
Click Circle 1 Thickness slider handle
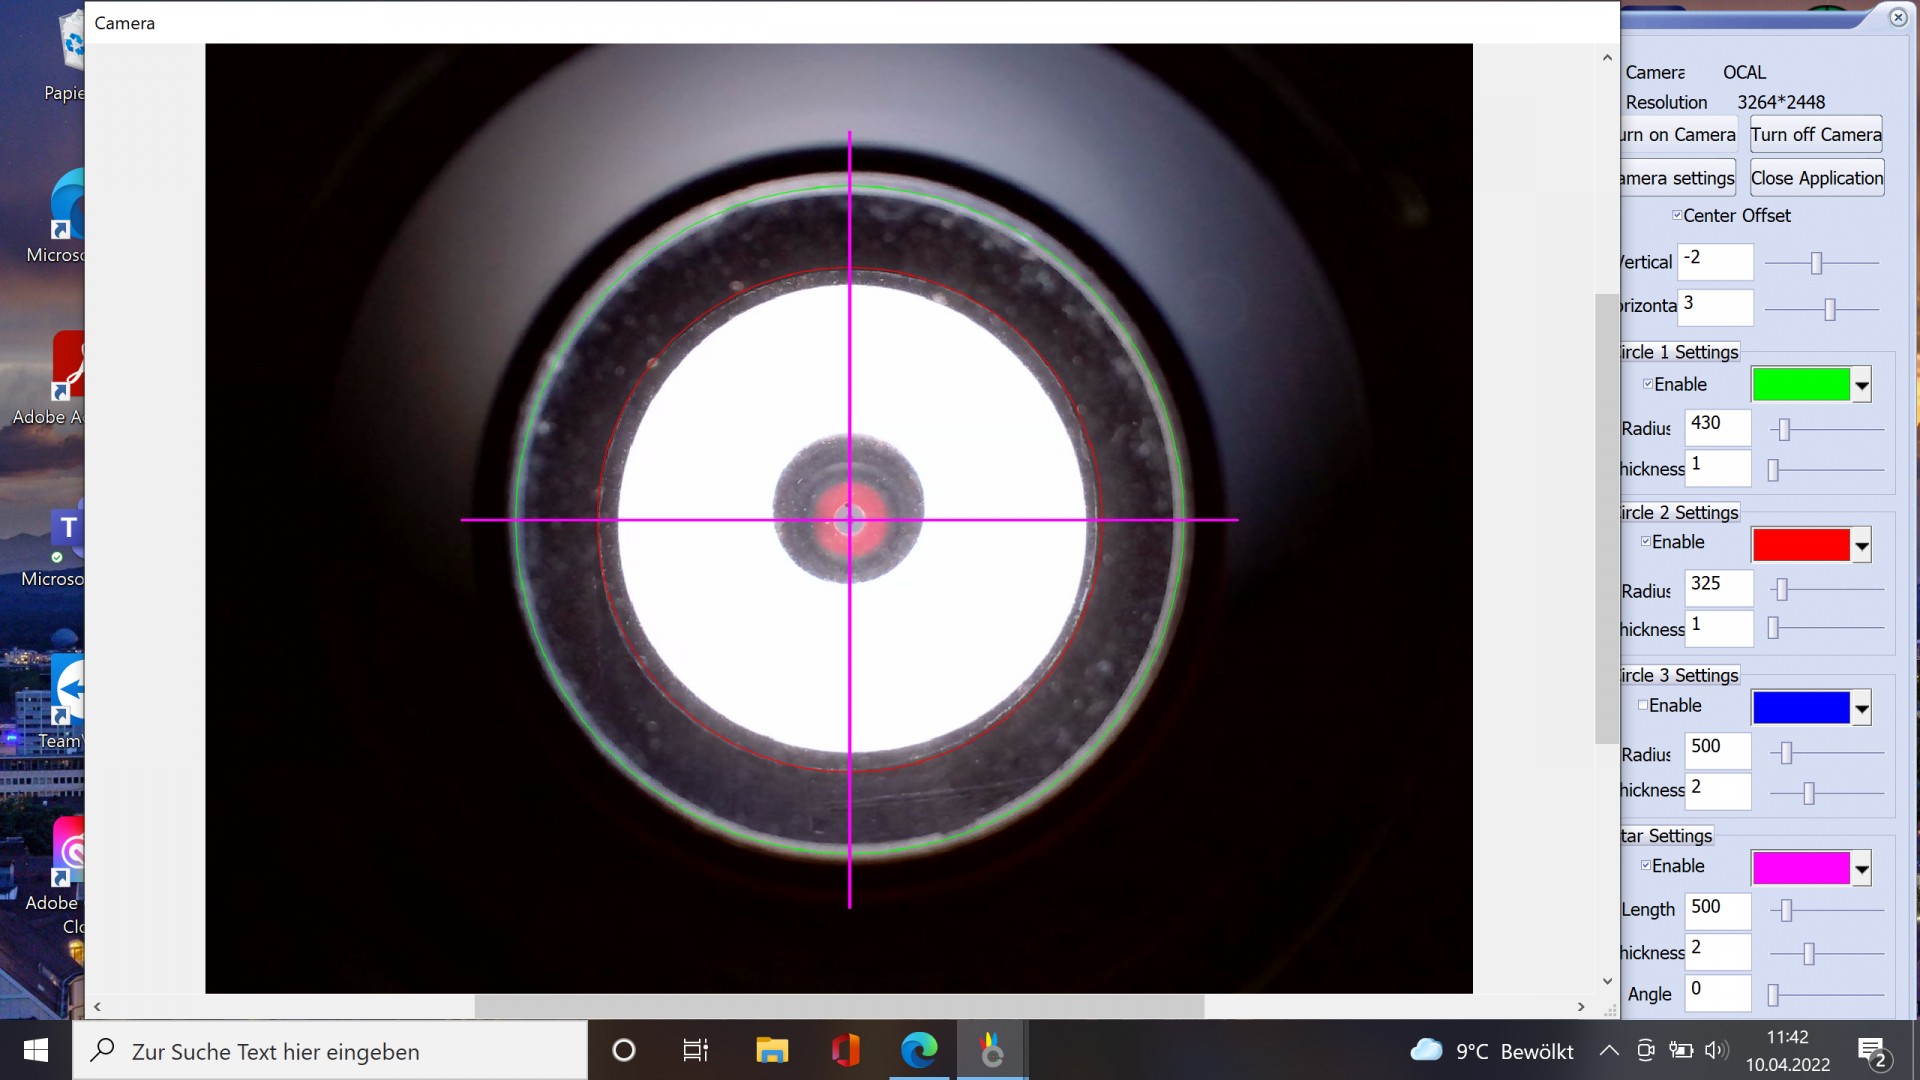(1773, 470)
